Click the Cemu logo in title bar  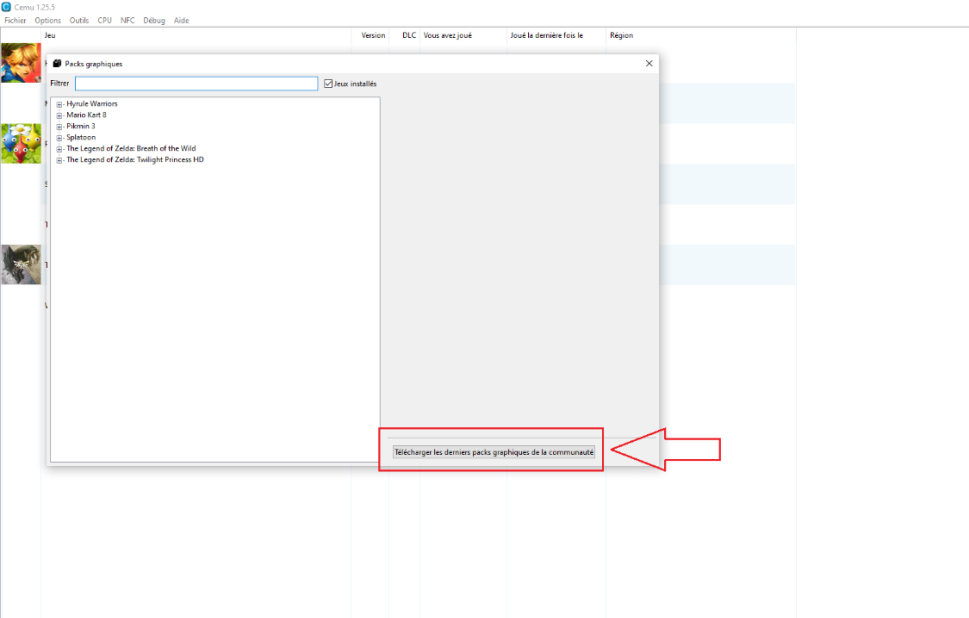point(7,7)
